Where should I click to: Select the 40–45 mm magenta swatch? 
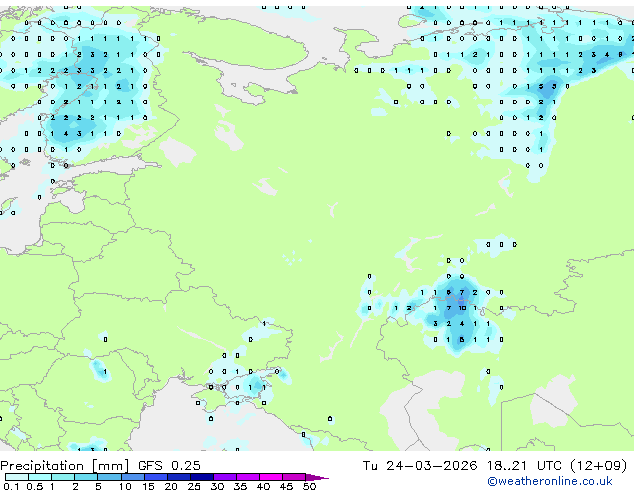(271, 477)
